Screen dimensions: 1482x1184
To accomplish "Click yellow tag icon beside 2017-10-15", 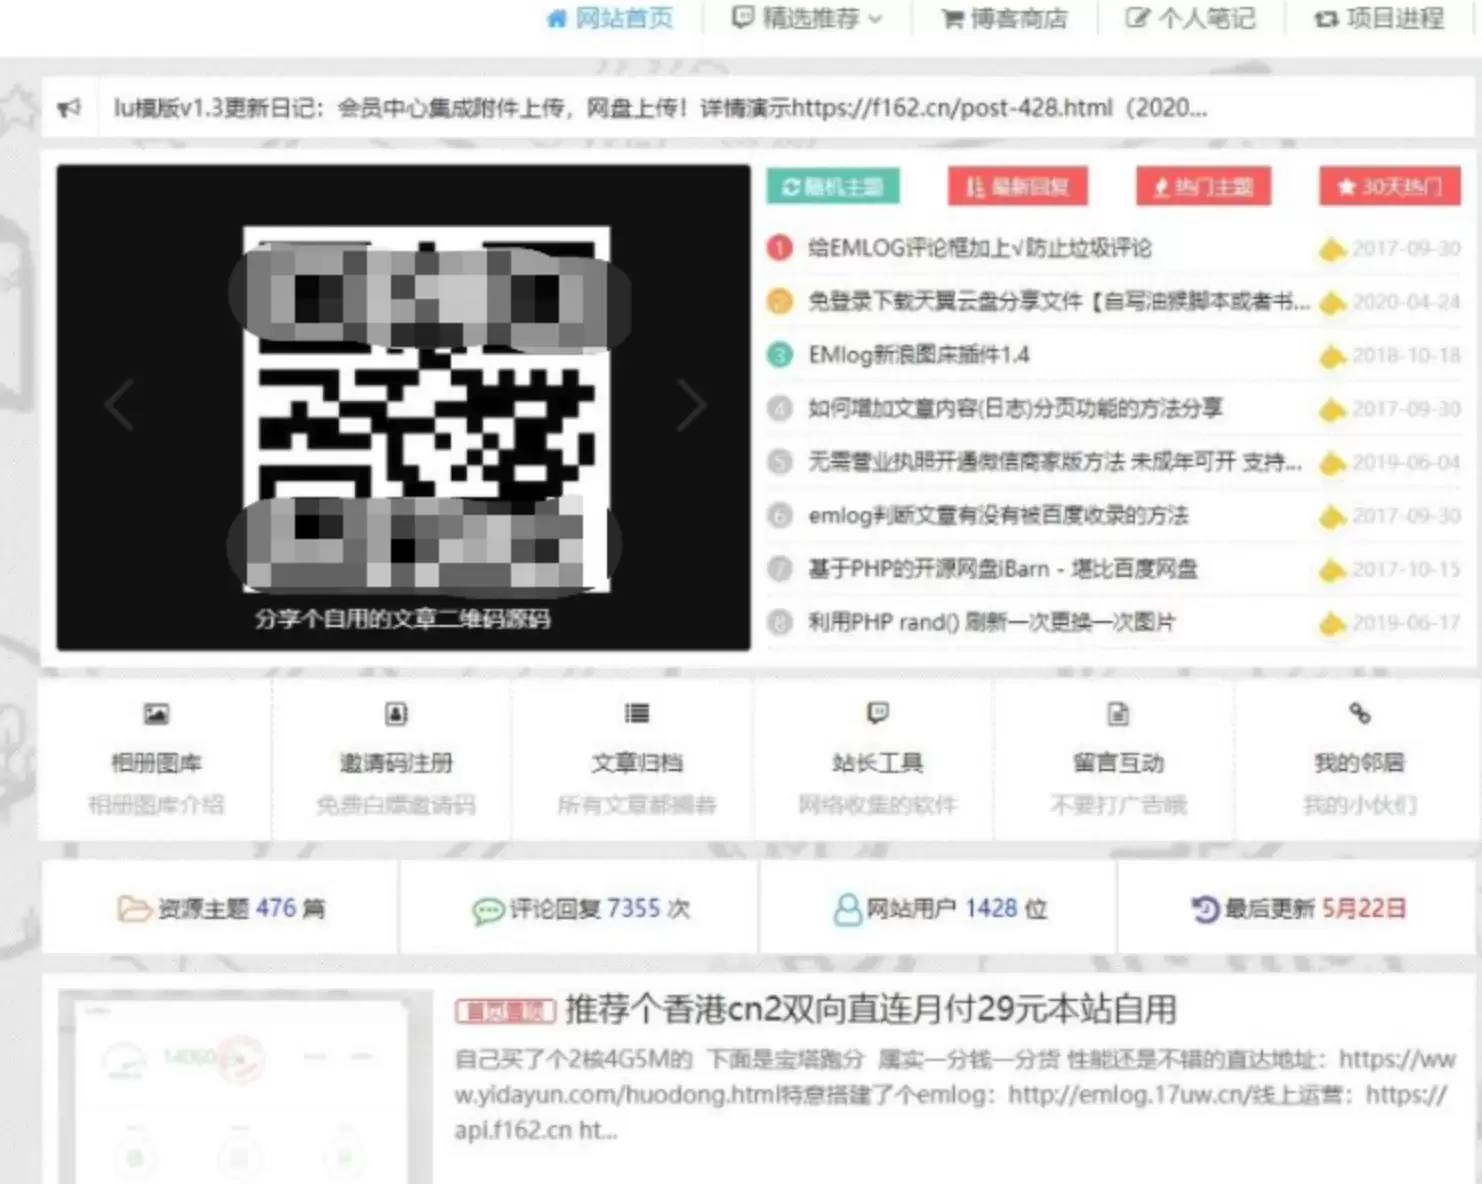I will point(1332,570).
